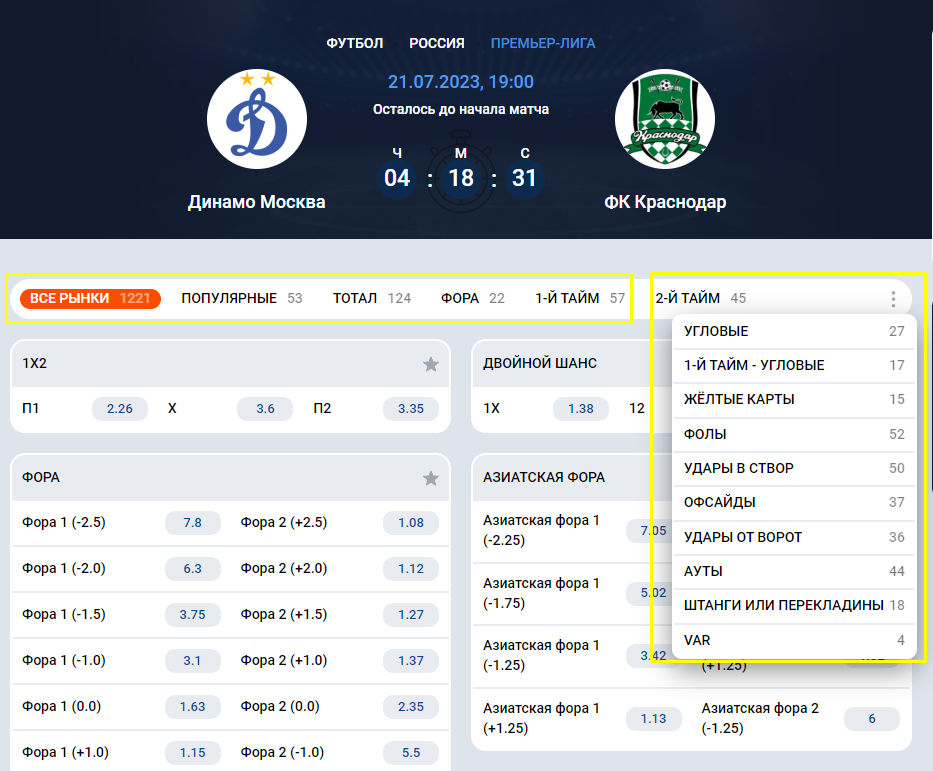Switch to the ПОПУЛЯРНЫЕ tab
933x771 pixels.
pos(241,298)
